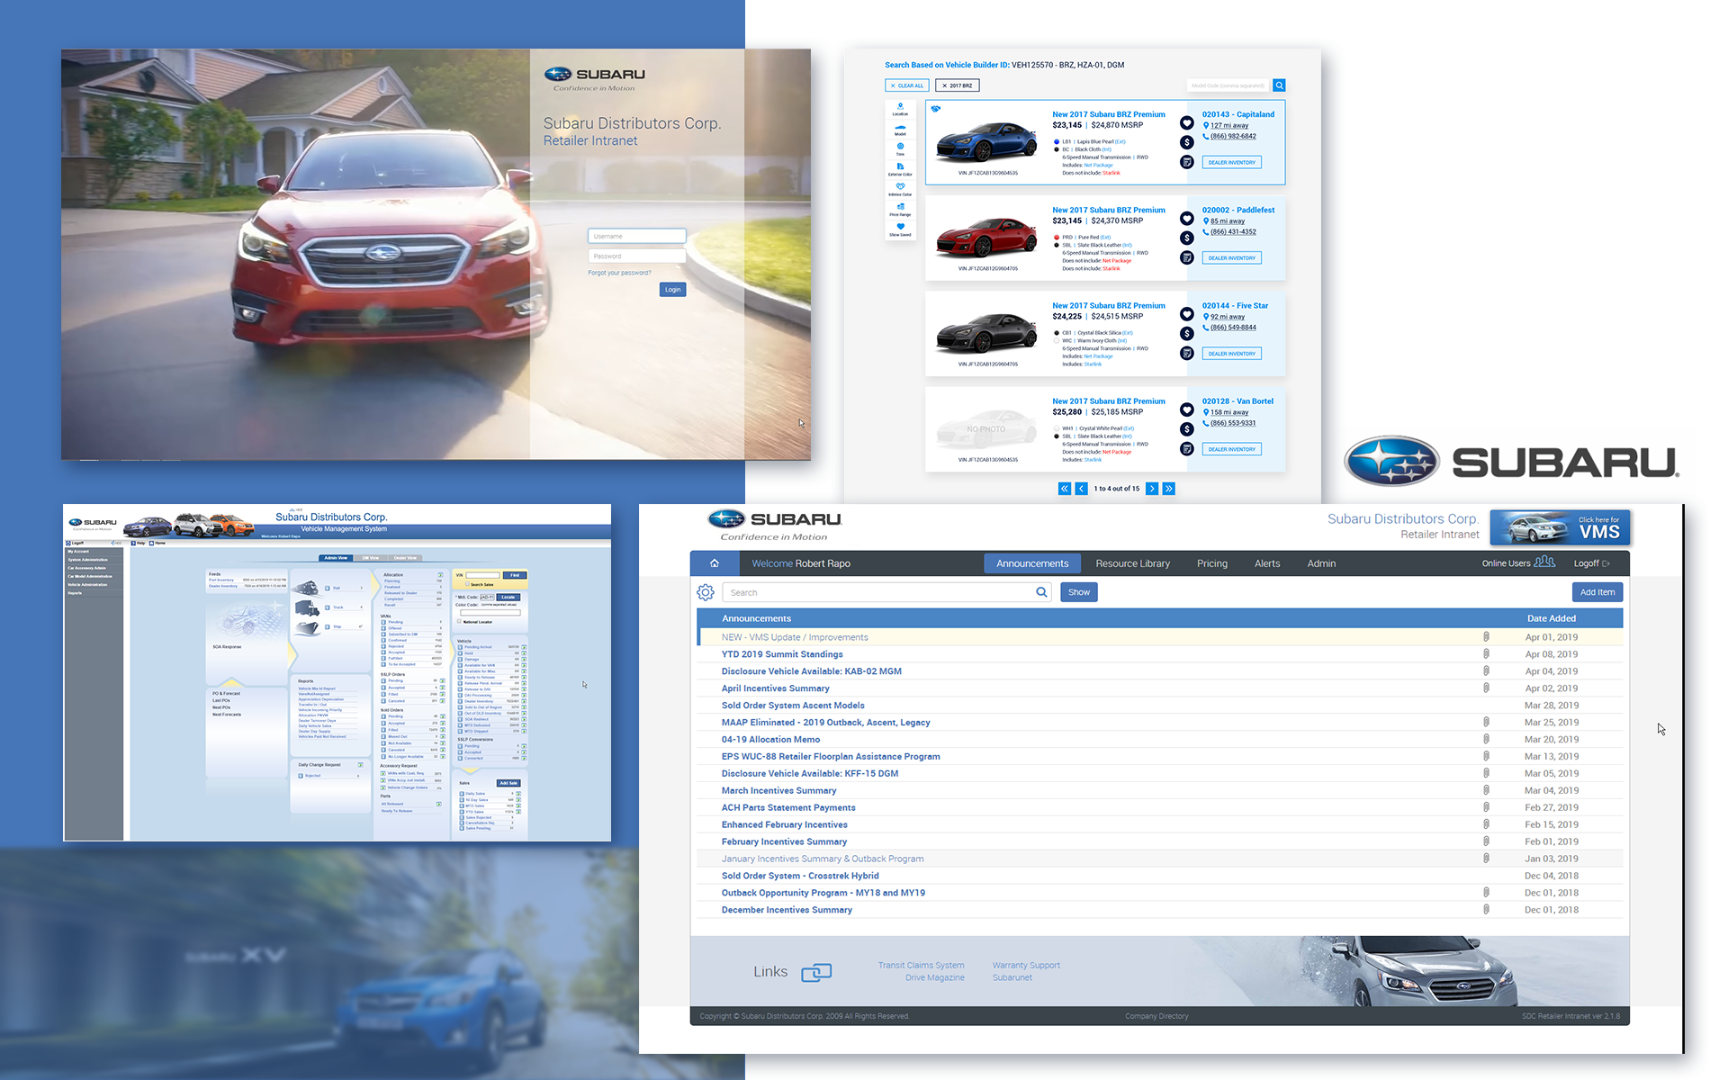Open the Location filter icon in sidebar
The height and width of the screenshot is (1080, 1728).
900,108
